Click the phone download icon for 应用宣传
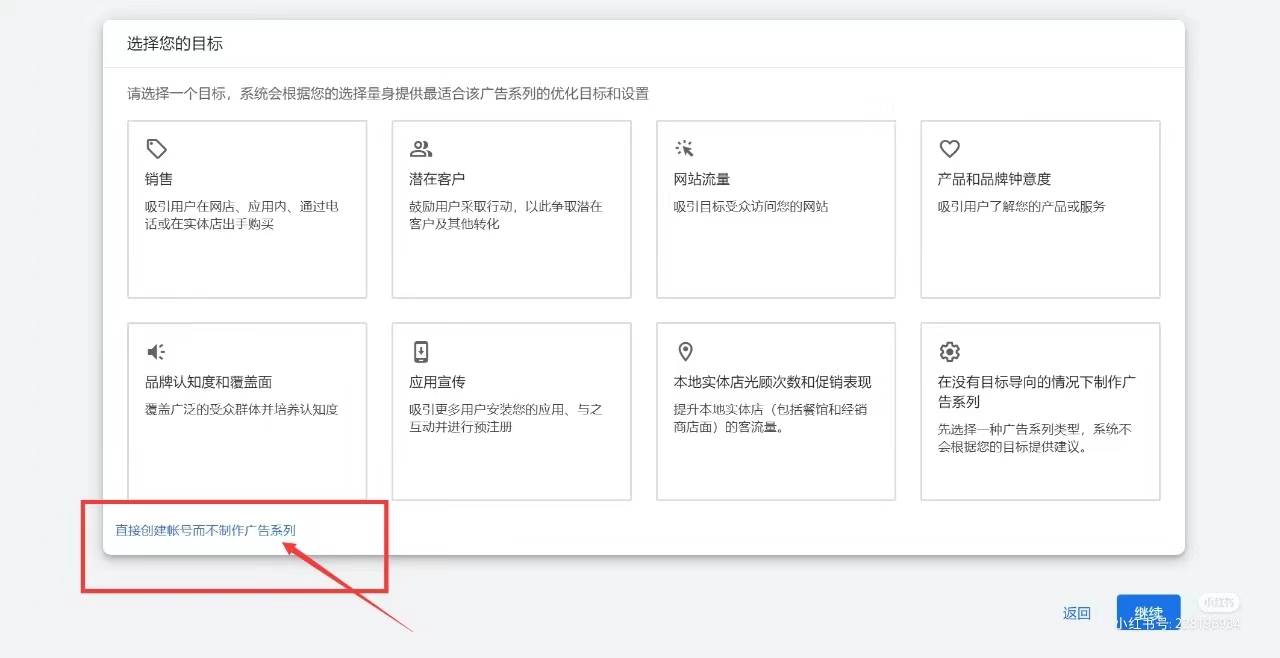This screenshot has height=658, width=1280. tap(421, 352)
